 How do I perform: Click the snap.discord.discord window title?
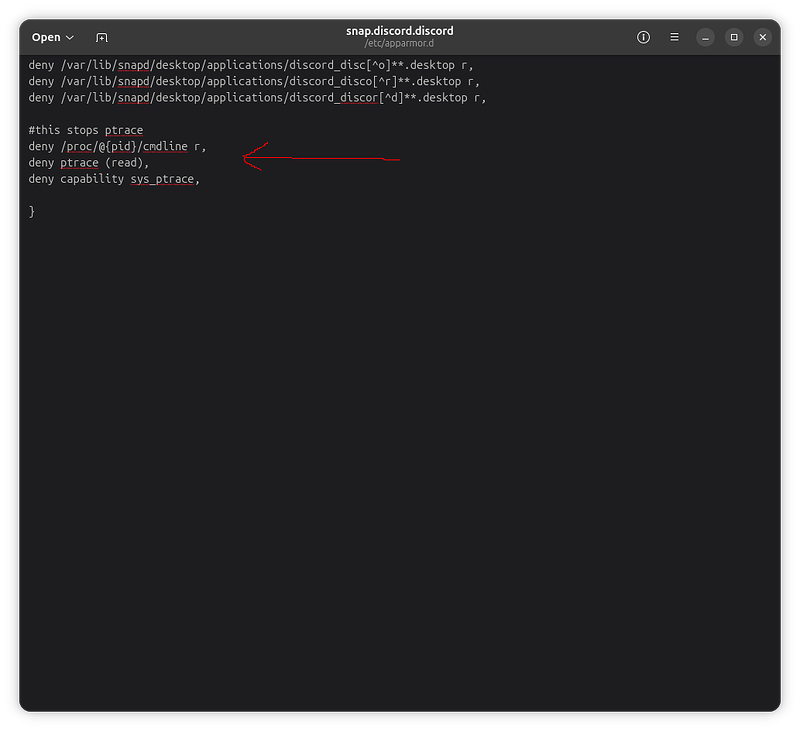(399, 31)
